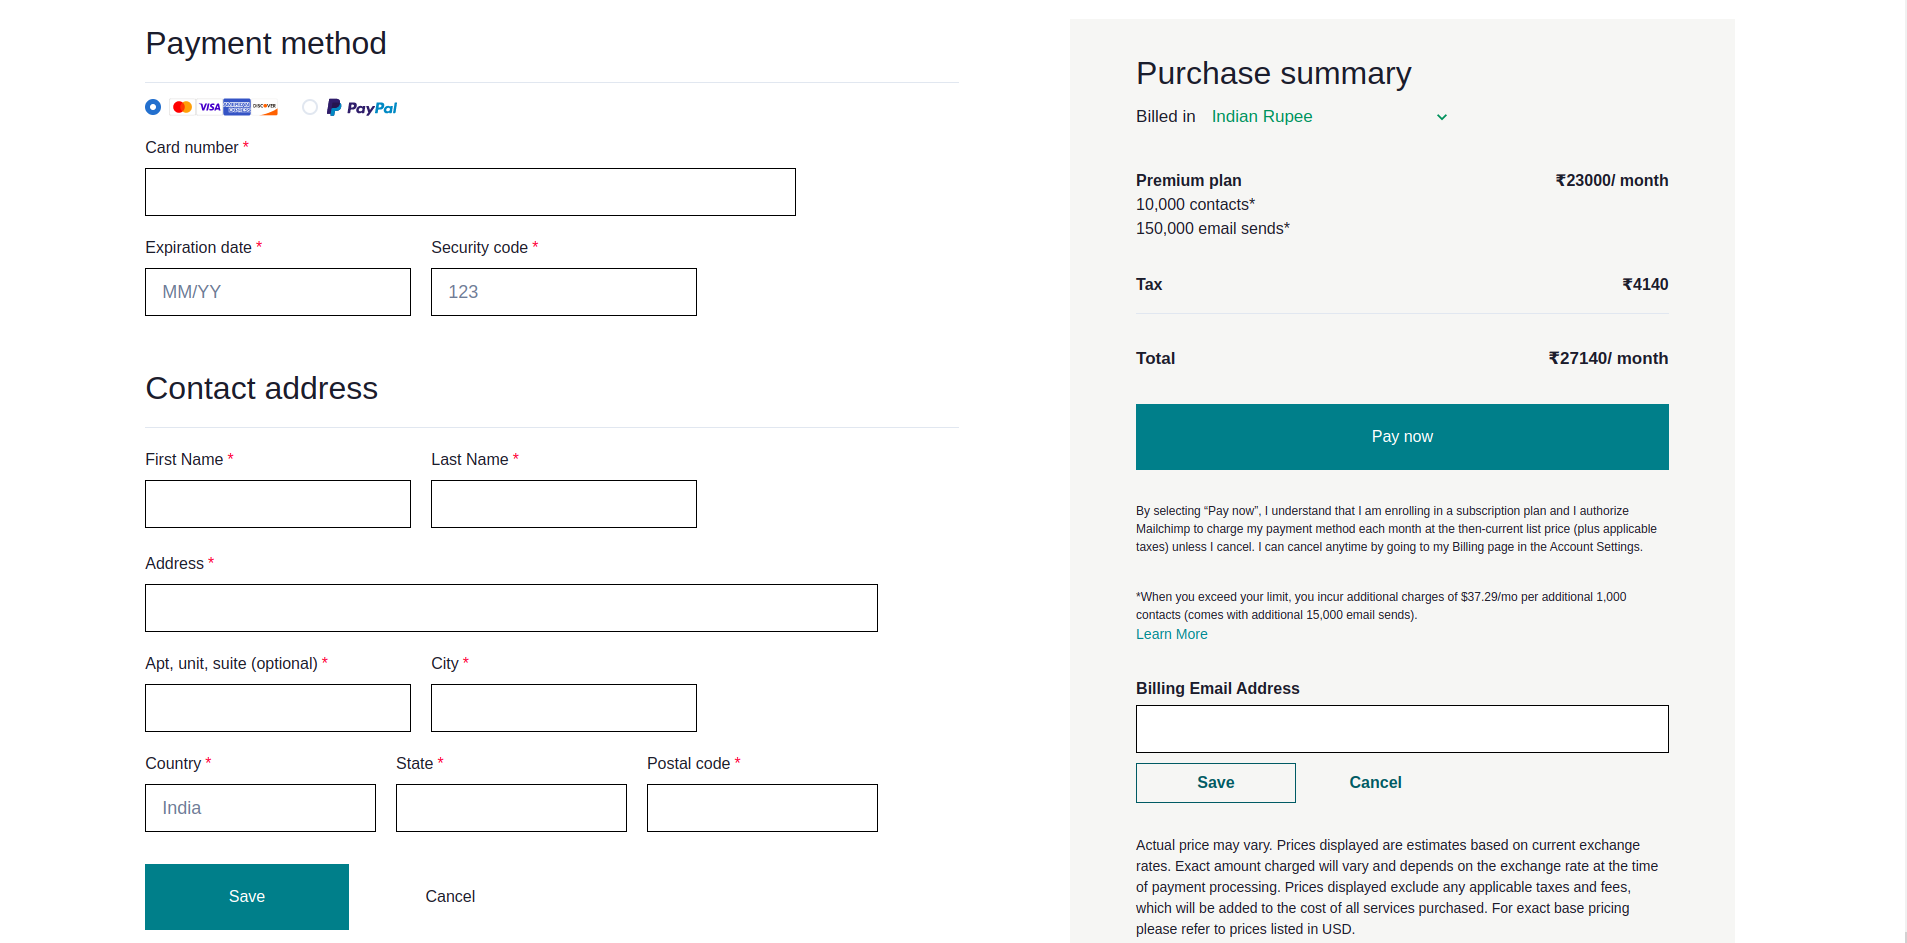Image resolution: width=1907 pixels, height=943 pixels.
Task: Select the PayPal radio button
Action: click(310, 107)
